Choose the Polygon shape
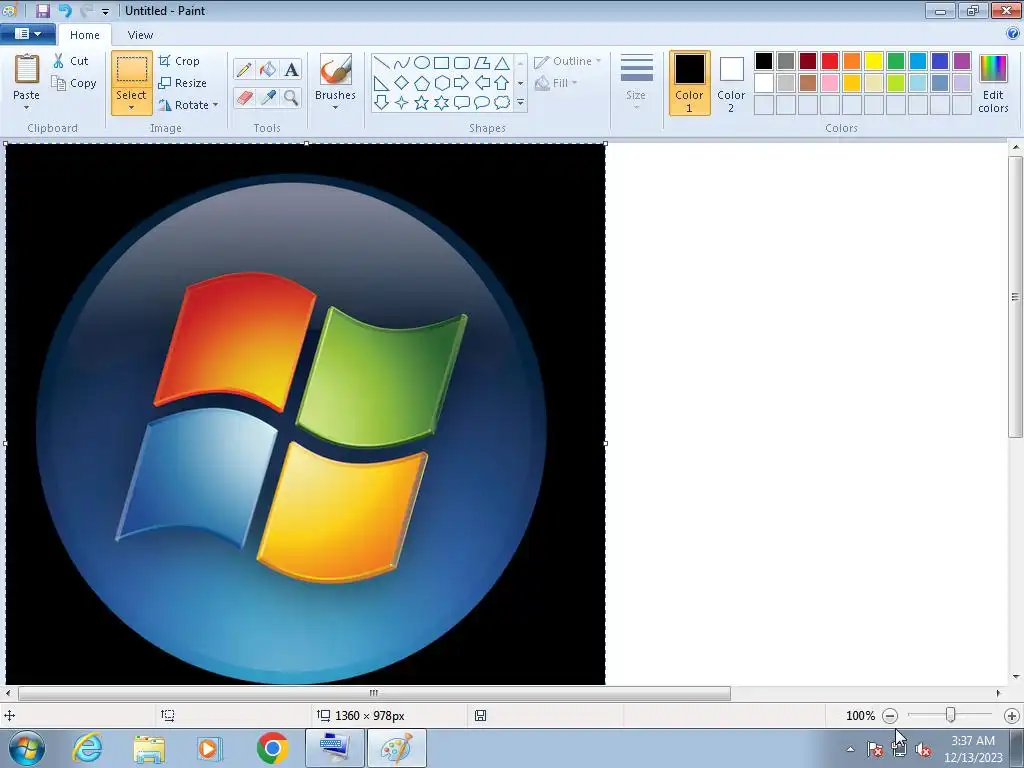The image size is (1024, 768). (x=482, y=63)
